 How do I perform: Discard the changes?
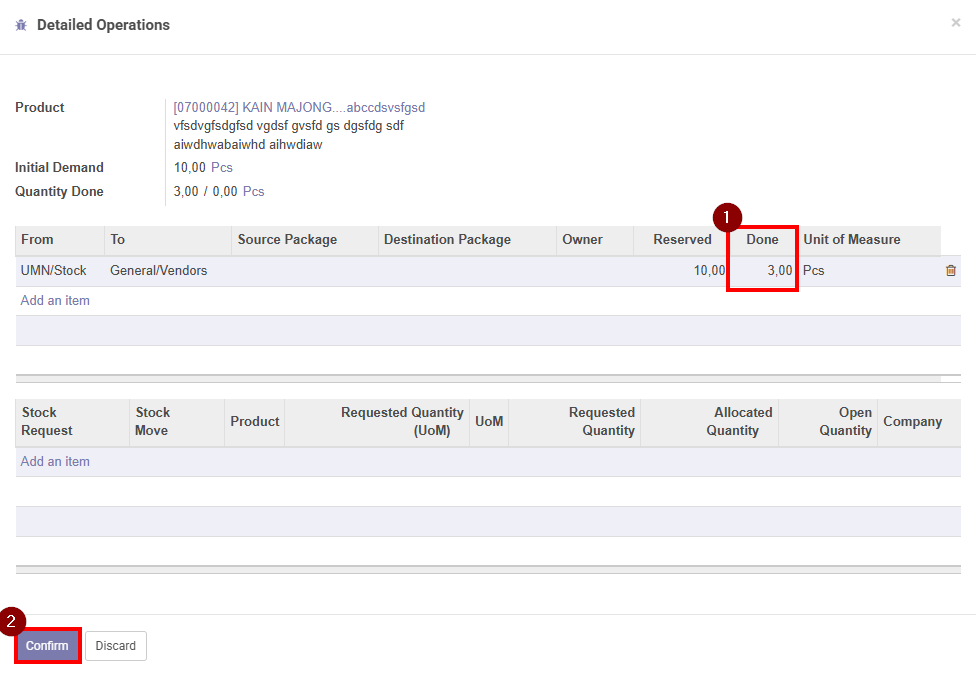tap(116, 646)
